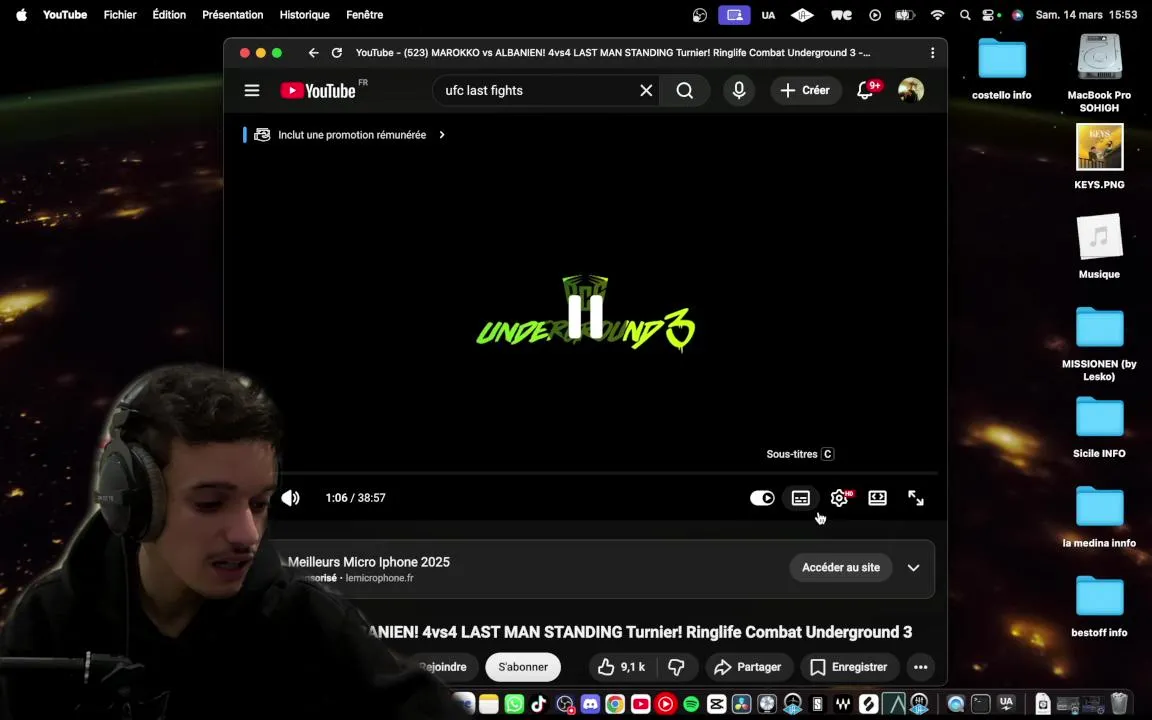Viewport: 1152px width, 720px height.
Task: Select the MISSIONEN (by Lesko) folder
Action: 1099,343
